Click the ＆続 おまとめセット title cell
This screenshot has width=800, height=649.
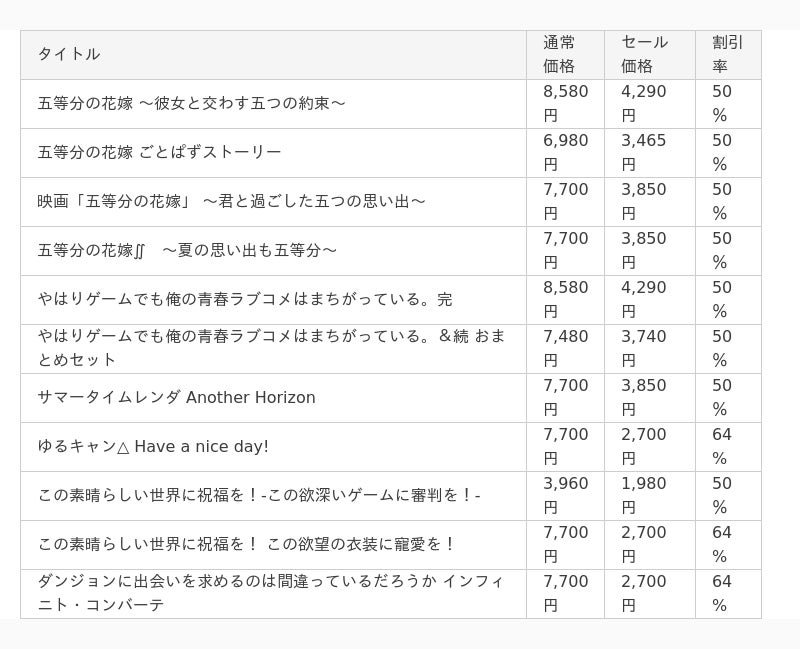click(x=271, y=348)
